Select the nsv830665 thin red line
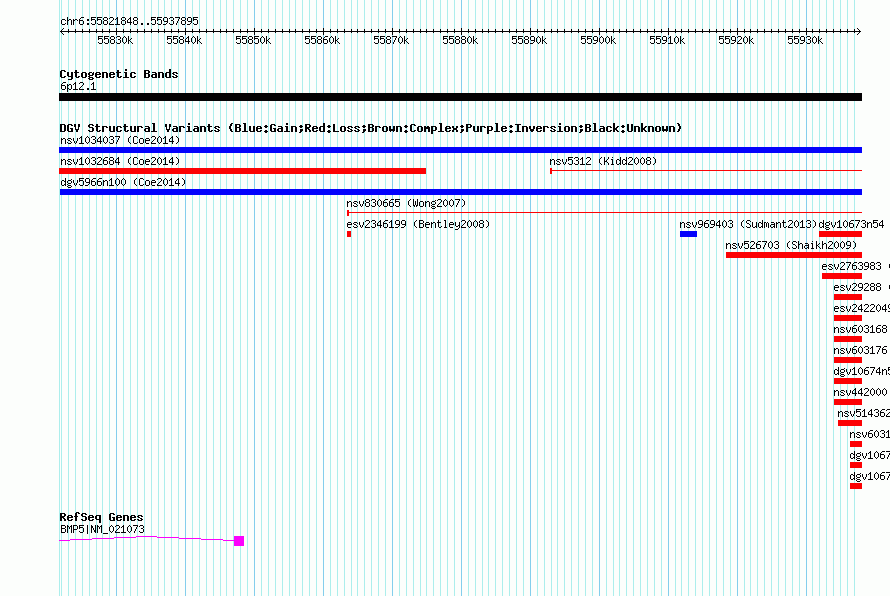Screen dimensions: 890x596 click(x=604, y=212)
